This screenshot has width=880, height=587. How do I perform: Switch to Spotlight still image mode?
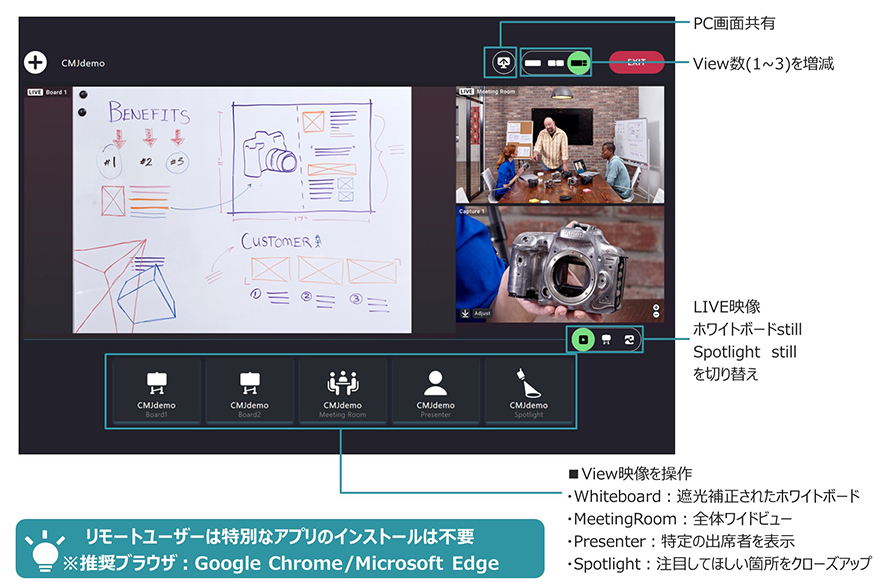629,339
